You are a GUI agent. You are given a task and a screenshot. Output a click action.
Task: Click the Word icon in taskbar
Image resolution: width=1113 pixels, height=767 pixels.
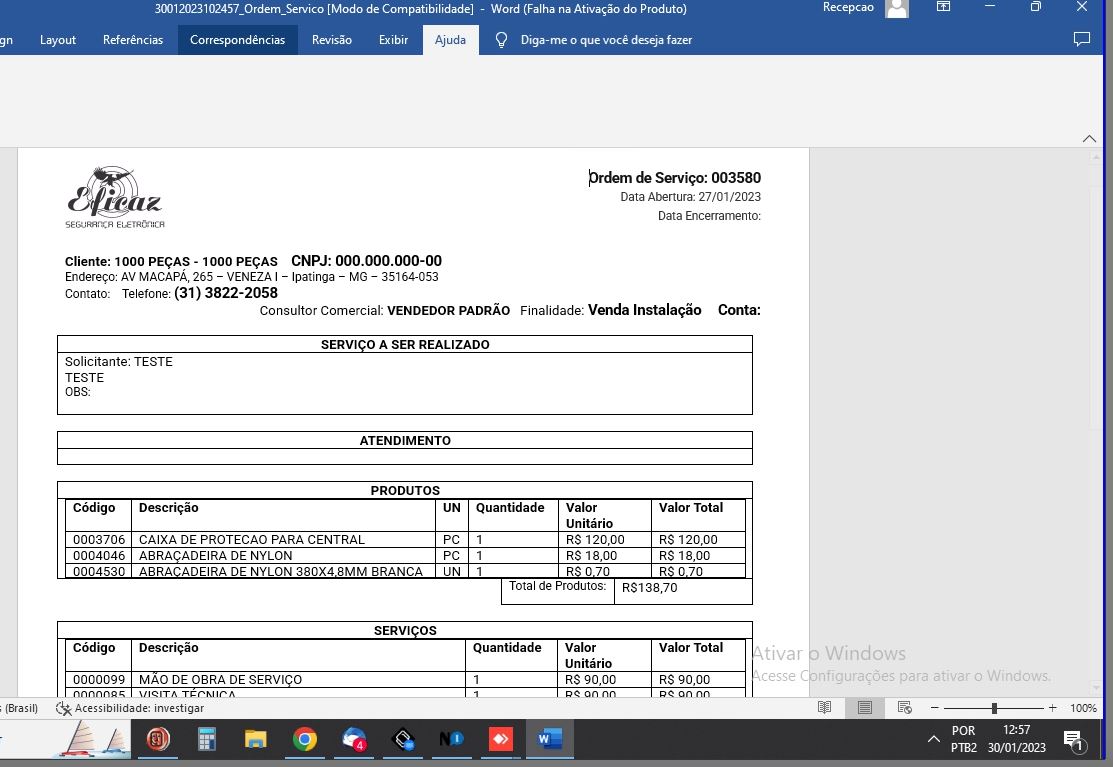pyautogui.click(x=549, y=739)
